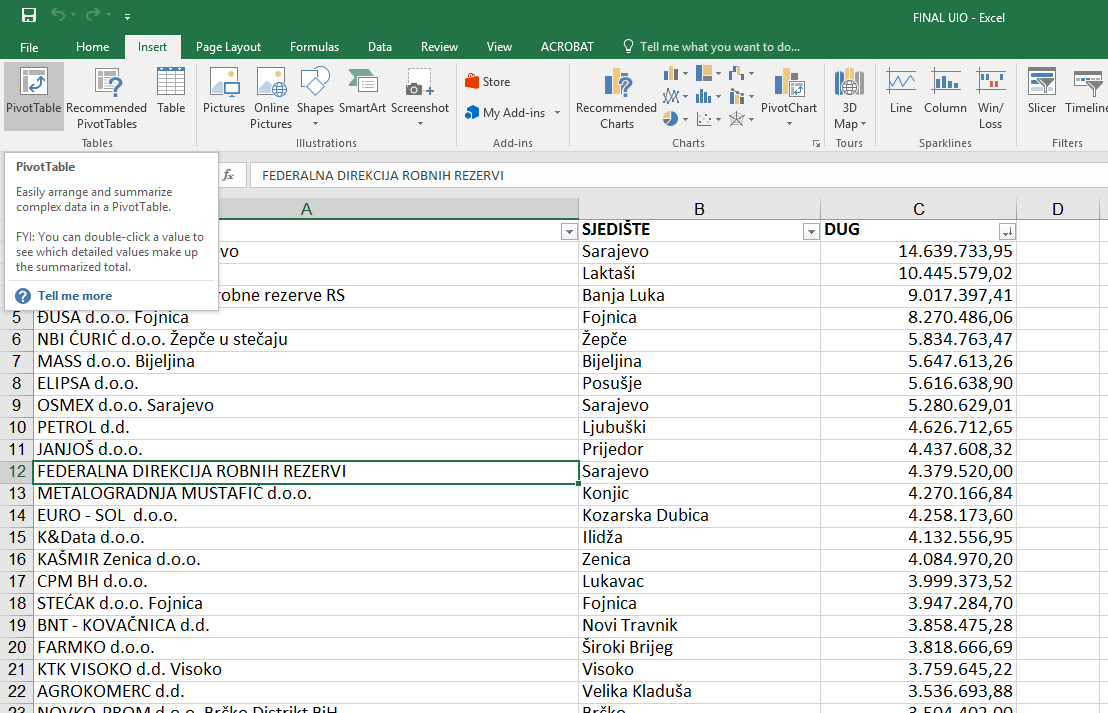Image resolution: width=1108 pixels, height=713 pixels.
Task: Insert a Slicer filter
Action: tap(1042, 90)
